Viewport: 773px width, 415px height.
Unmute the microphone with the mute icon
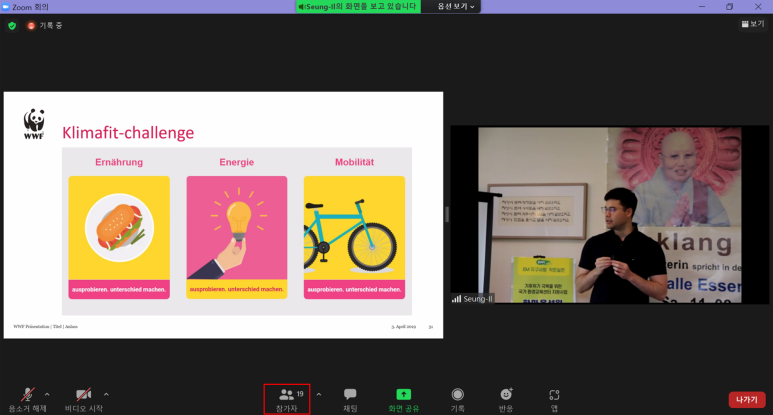(28, 395)
